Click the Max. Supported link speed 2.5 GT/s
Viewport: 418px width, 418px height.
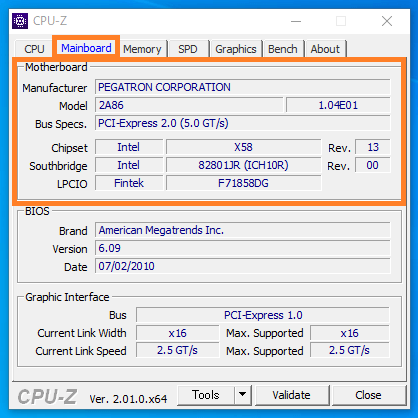tap(350, 351)
